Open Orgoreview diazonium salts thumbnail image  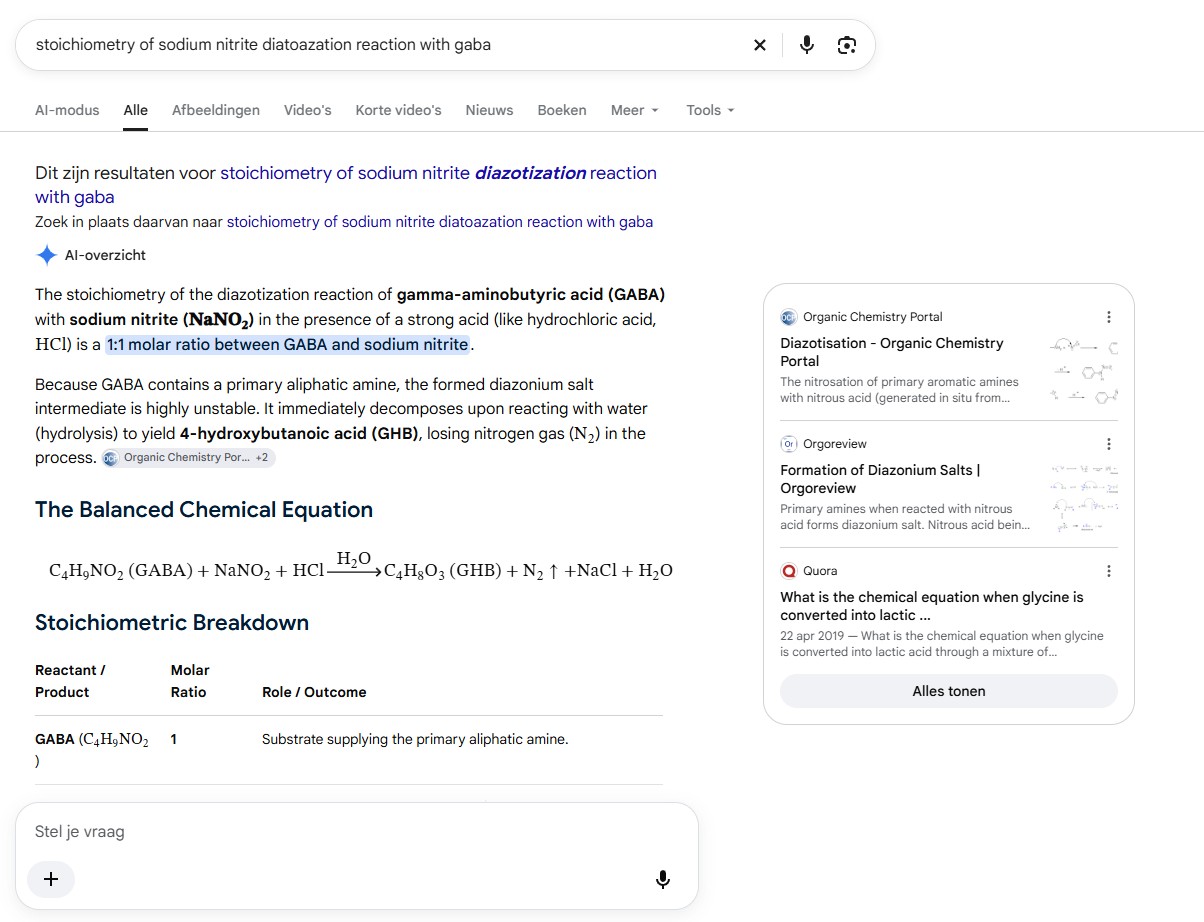[x=1085, y=498]
